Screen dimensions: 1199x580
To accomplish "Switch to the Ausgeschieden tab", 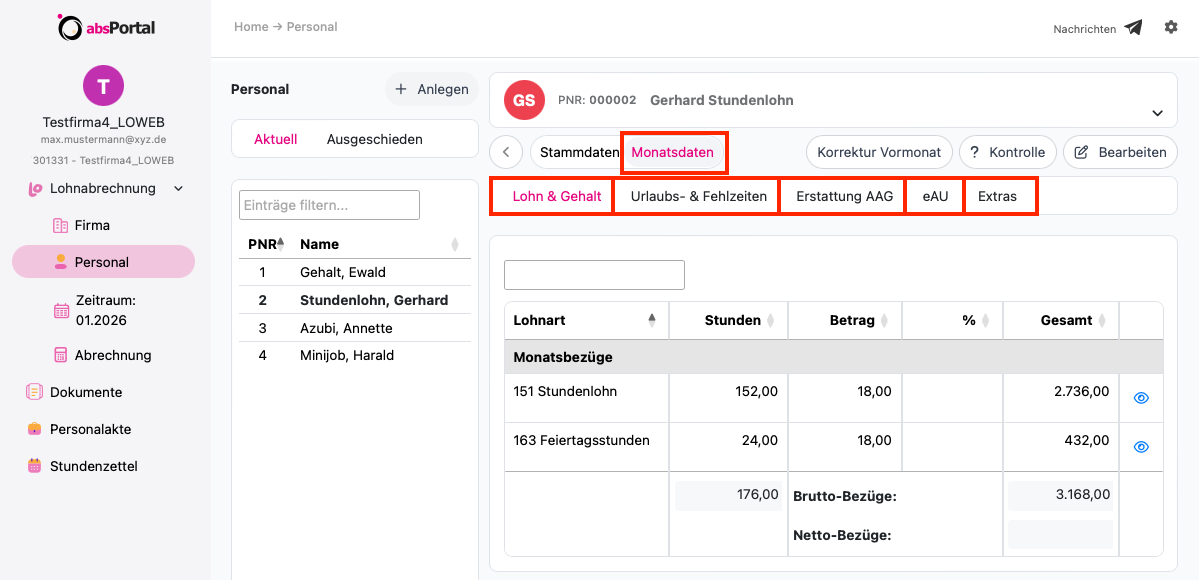I will [375, 139].
